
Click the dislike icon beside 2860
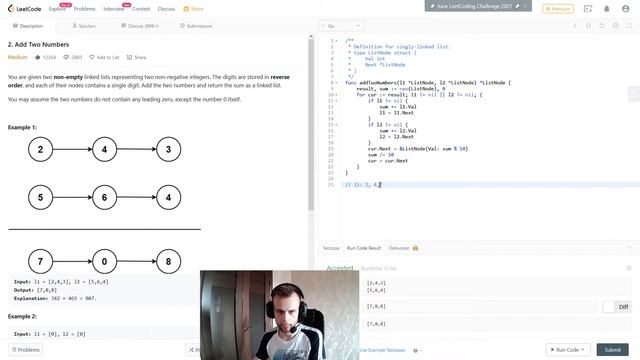pyautogui.click(x=66, y=57)
